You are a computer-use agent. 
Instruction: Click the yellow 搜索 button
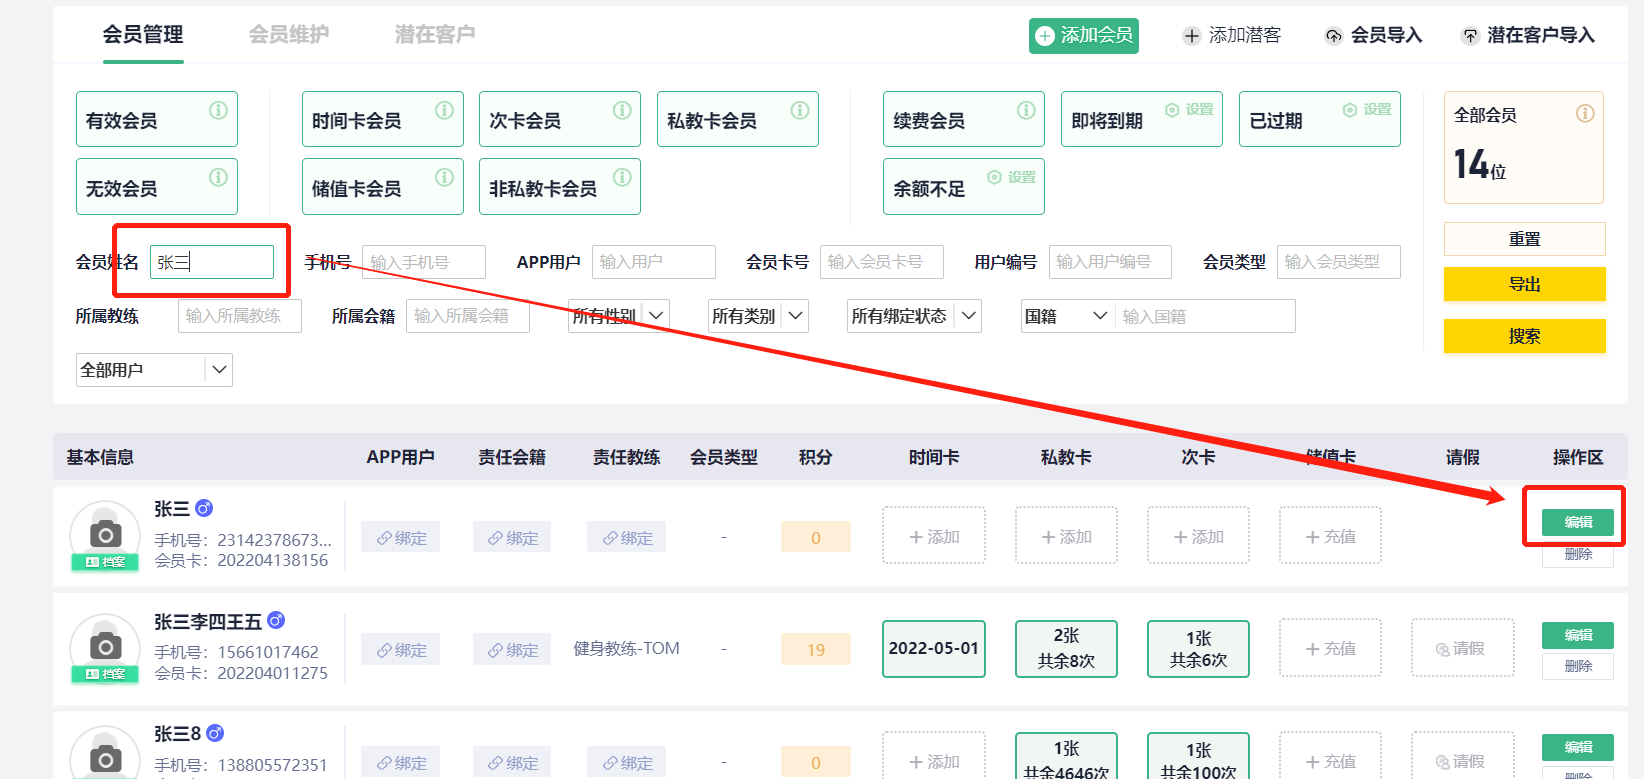[x=1524, y=336]
